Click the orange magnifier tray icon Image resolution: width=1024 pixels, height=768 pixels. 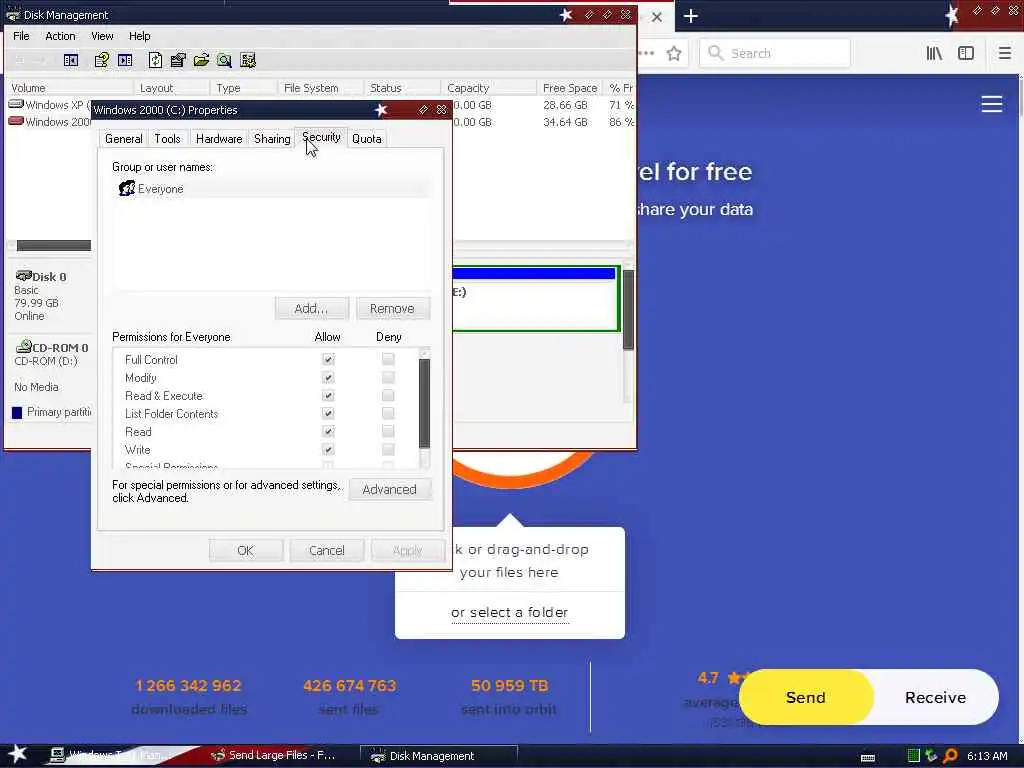(950, 756)
